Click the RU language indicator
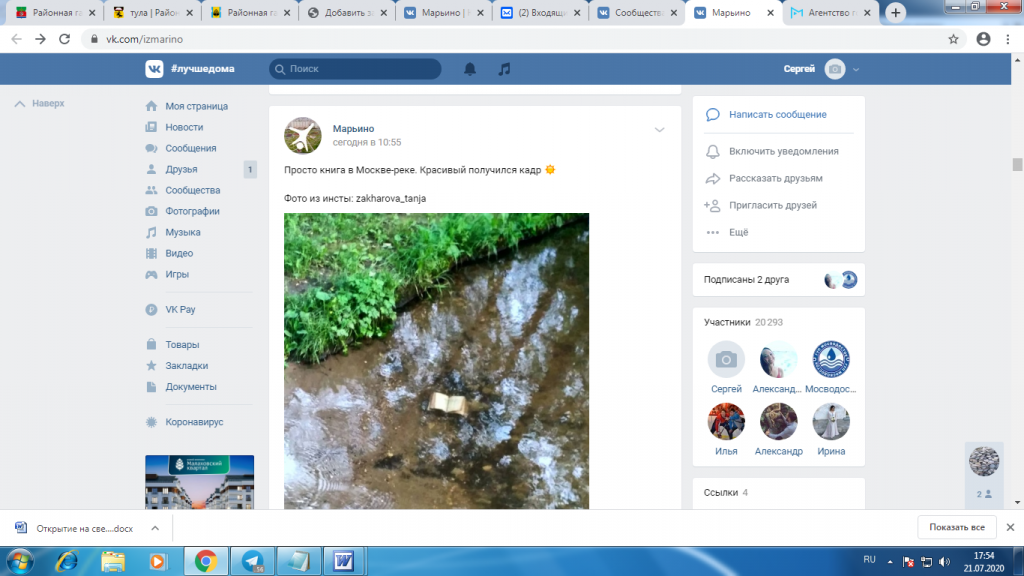The image size is (1024, 576). tap(869, 560)
